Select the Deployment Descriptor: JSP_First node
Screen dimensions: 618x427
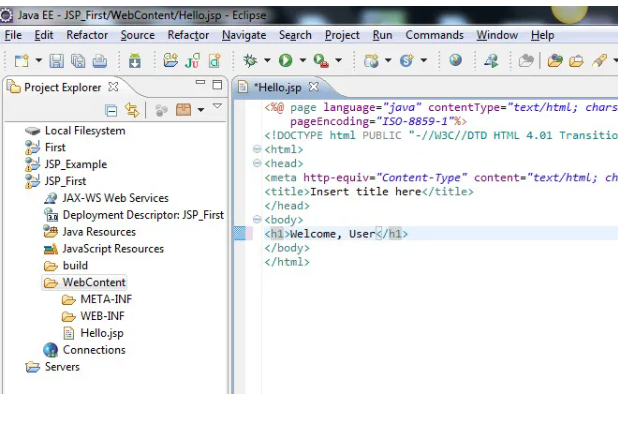pyautogui.click(x=142, y=215)
